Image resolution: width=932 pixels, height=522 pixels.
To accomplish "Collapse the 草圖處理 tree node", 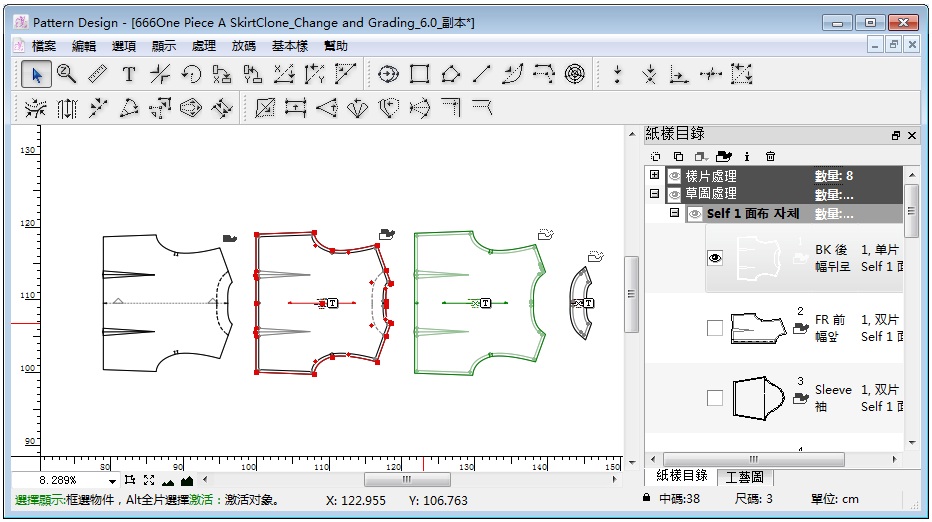I will (x=655, y=194).
